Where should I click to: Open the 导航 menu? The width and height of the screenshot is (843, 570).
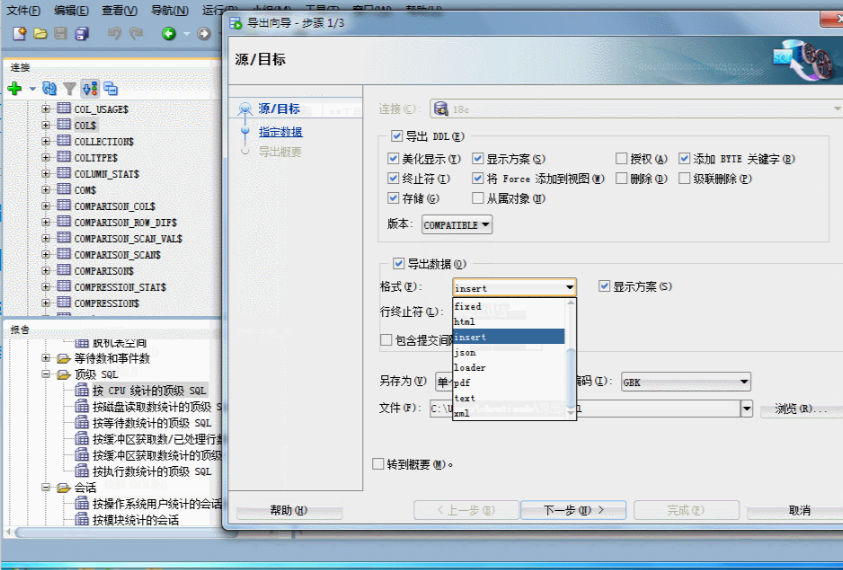point(169,10)
